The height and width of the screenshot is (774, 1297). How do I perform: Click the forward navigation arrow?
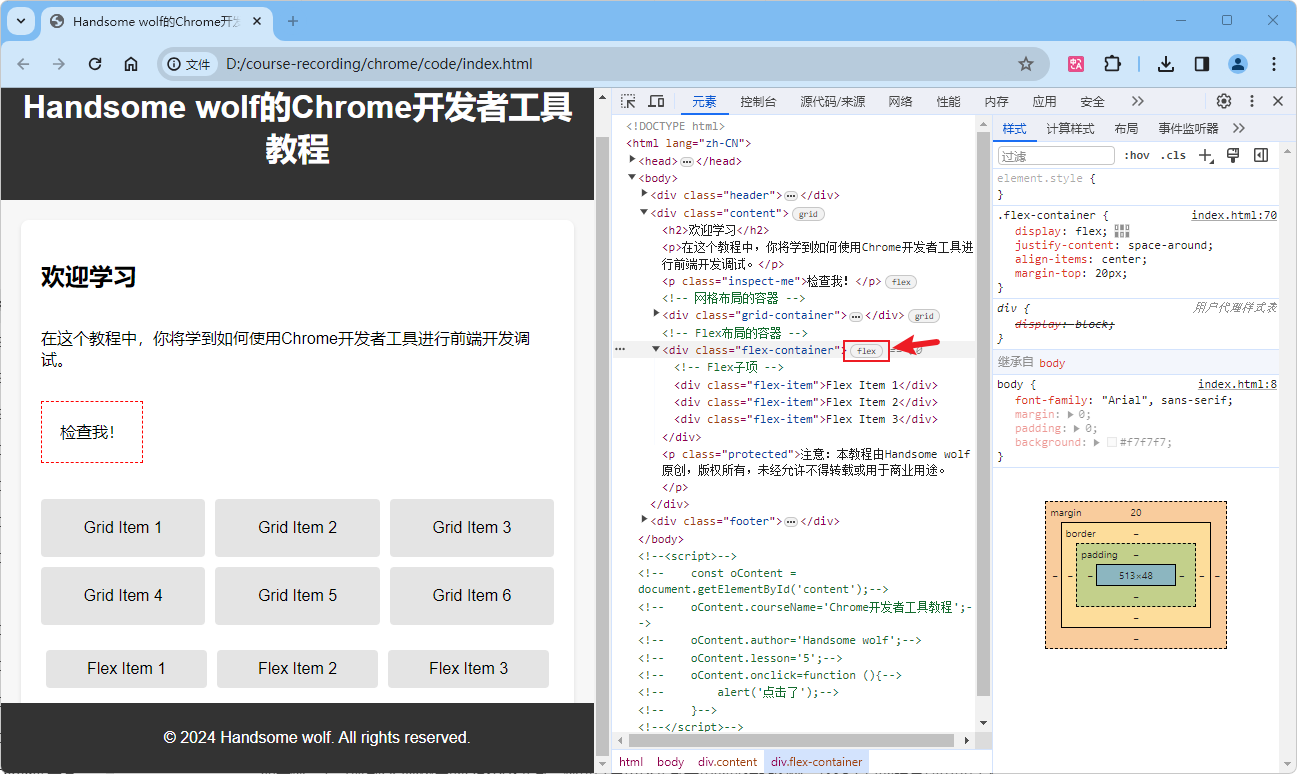59,64
